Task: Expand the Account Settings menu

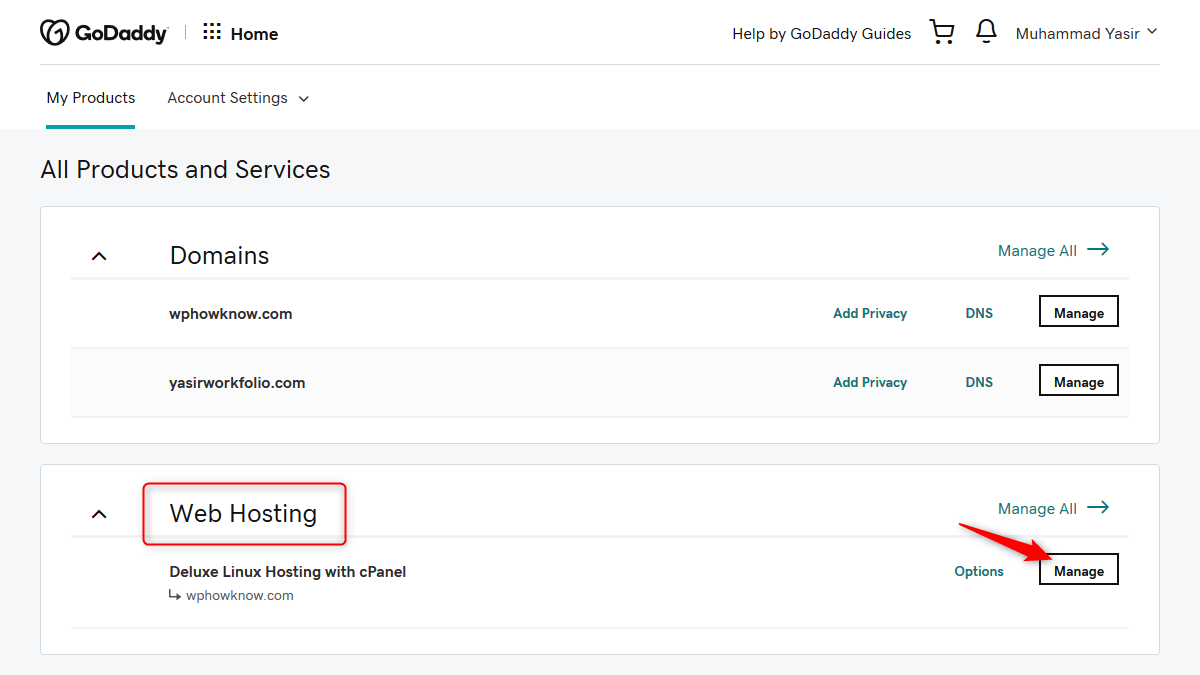Action: point(238,98)
